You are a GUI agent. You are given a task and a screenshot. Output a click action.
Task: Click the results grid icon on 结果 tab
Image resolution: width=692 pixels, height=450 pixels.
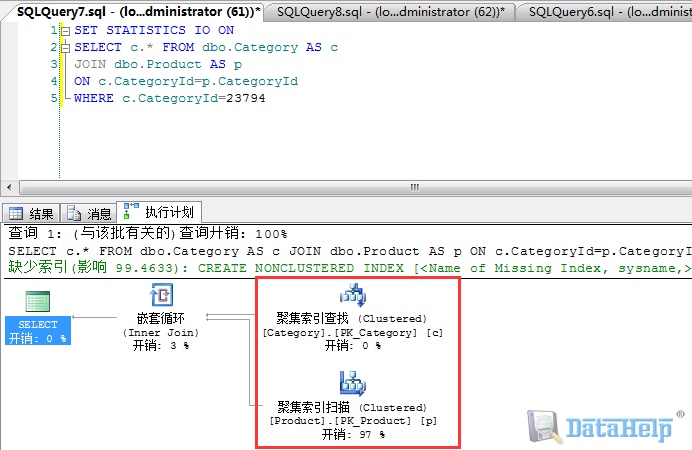16,214
